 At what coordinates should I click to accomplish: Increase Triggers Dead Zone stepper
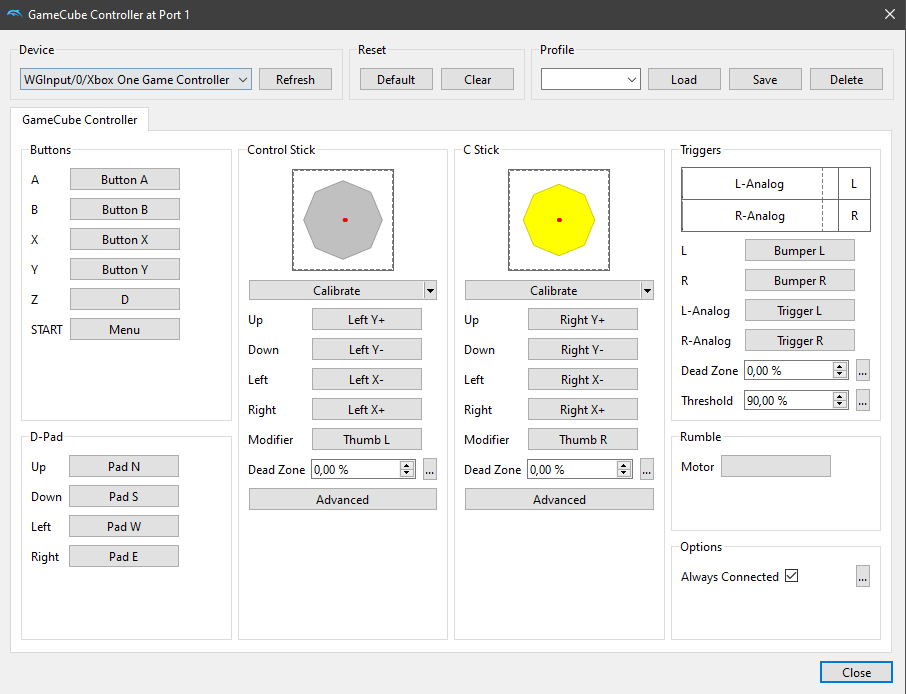click(840, 366)
